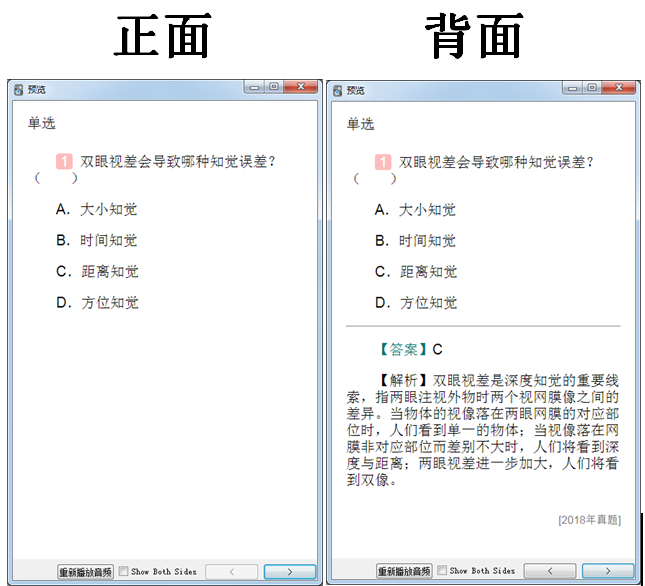Image resolution: width=645 pixels, height=586 pixels.
Task: Minimize the right preview window
Action: (572, 88)
